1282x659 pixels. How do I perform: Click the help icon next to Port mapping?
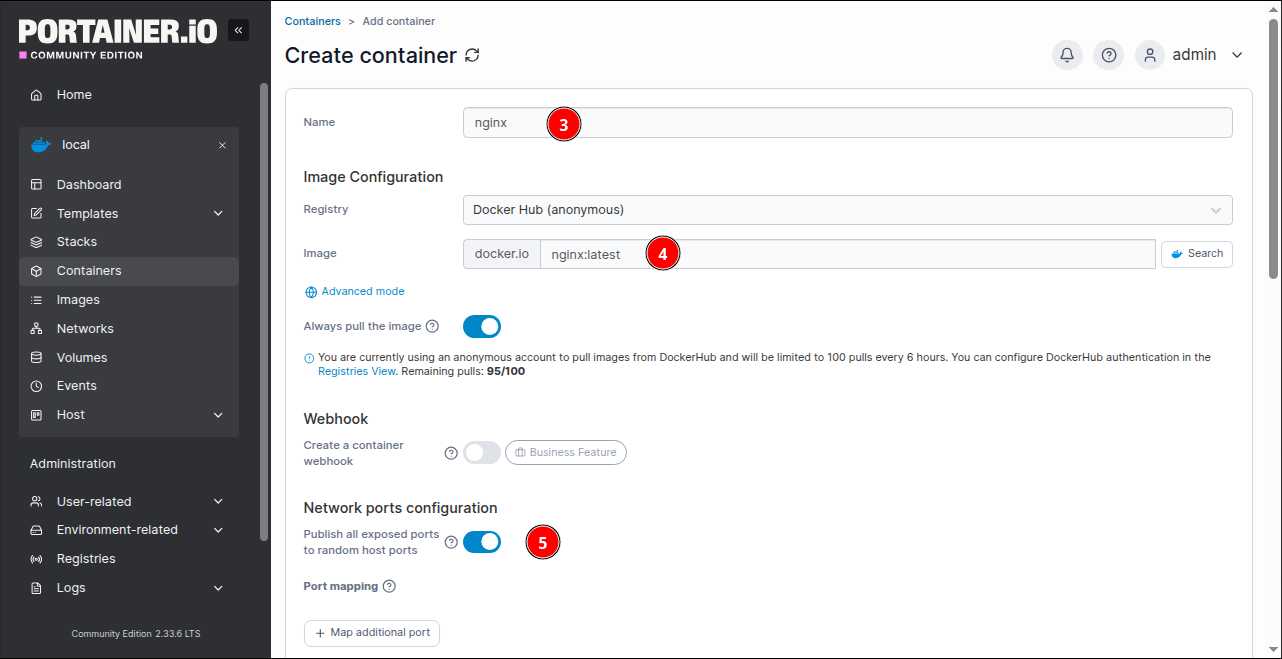389,586
